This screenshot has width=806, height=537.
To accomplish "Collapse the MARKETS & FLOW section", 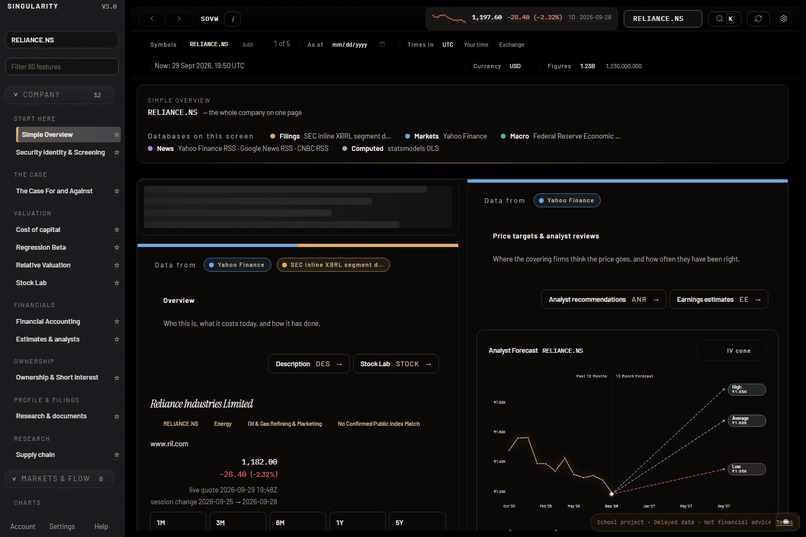I will [x=60, y=479].
